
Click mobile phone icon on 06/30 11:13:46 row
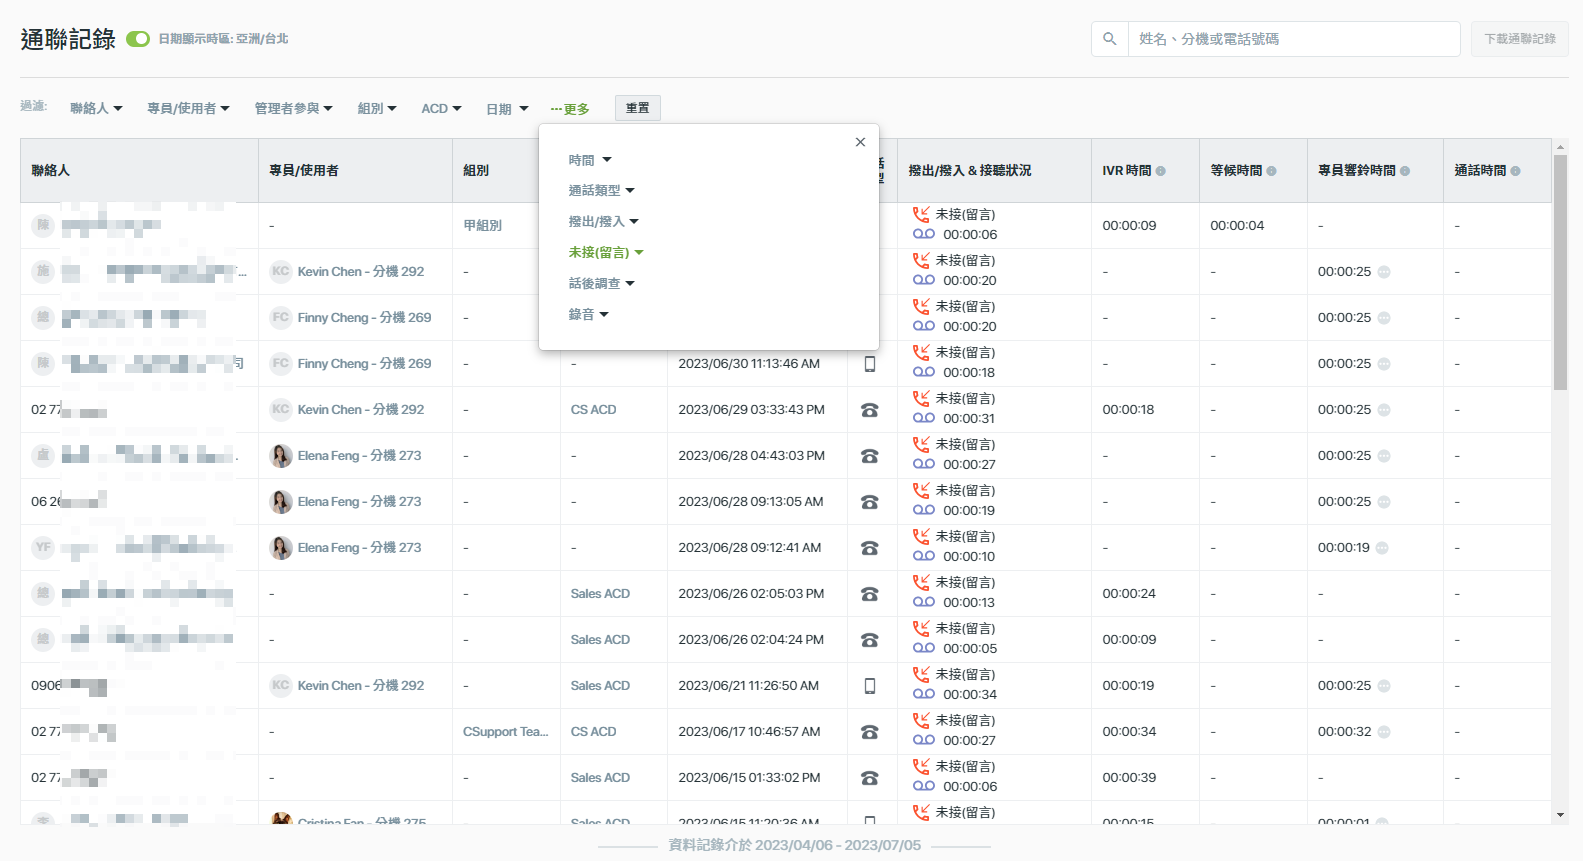(x=870, y=364)
